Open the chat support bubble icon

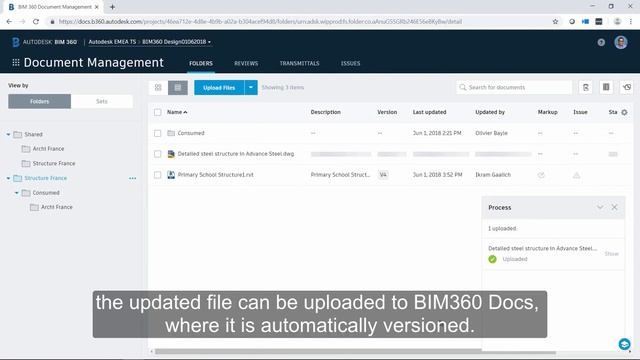click(x=624, y=344)
